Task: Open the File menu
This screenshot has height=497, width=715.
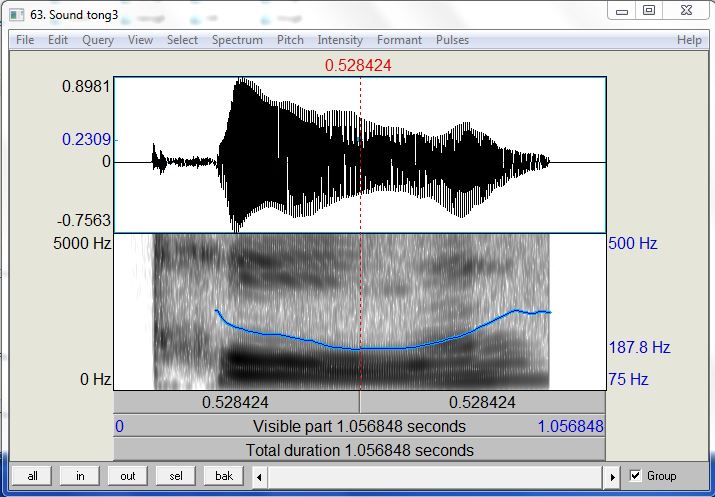Action: pos(25,40)
